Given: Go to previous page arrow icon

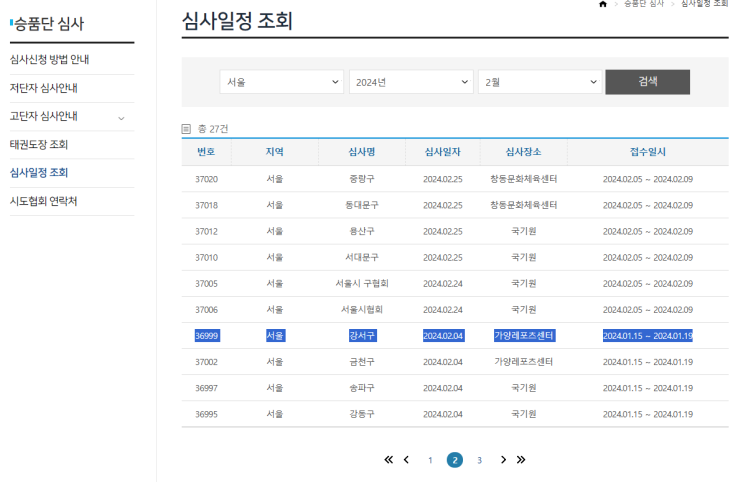Looking at the screenshot, I should (x=406, y=460).
